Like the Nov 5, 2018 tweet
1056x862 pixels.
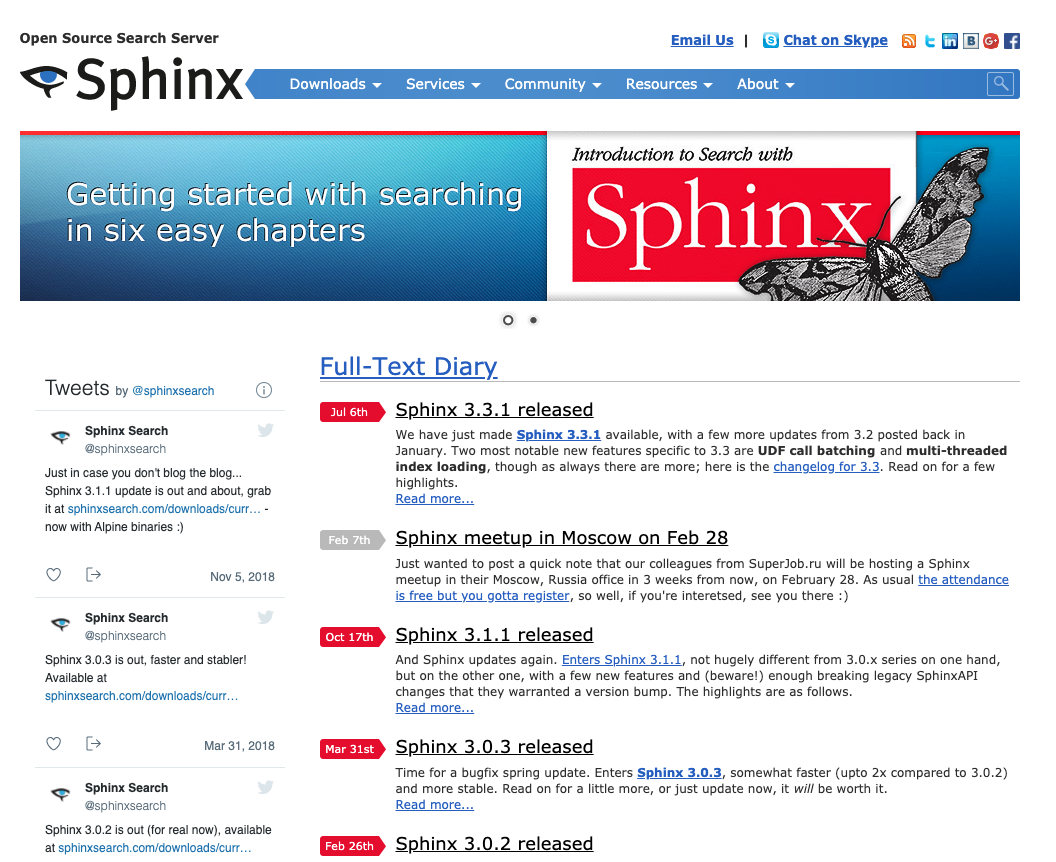(x=54, y=574)
